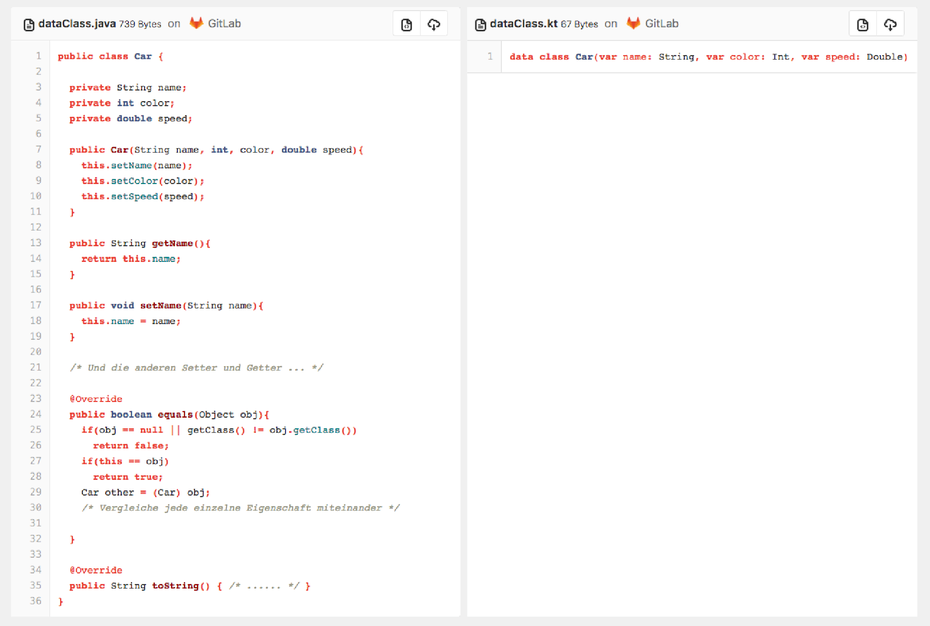
Task: Click the Car constructor signature line in Java
Action: 216,150
